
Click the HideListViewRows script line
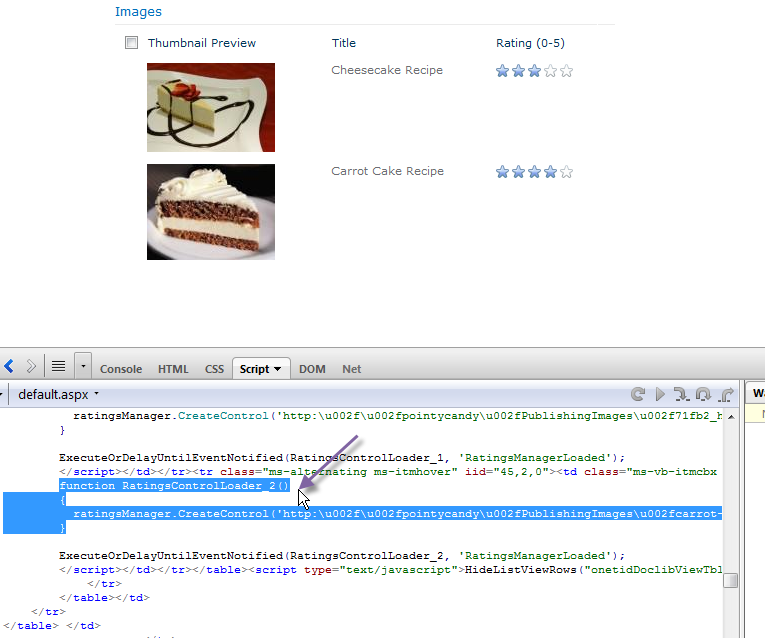point(390,570)
